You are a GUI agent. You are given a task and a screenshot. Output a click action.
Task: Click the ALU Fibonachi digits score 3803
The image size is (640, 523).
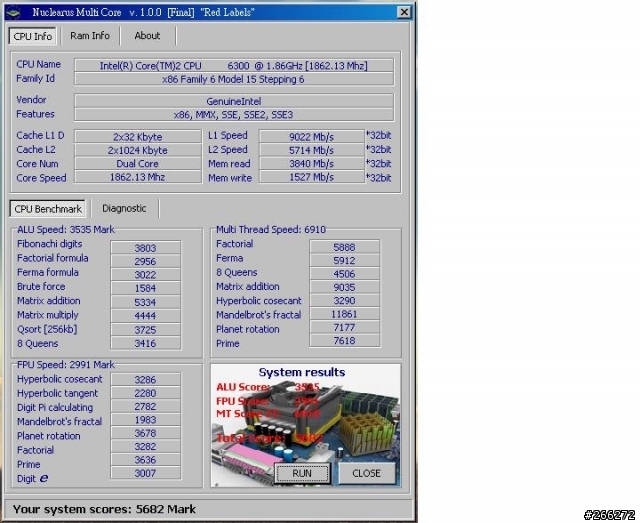(145, 248)
